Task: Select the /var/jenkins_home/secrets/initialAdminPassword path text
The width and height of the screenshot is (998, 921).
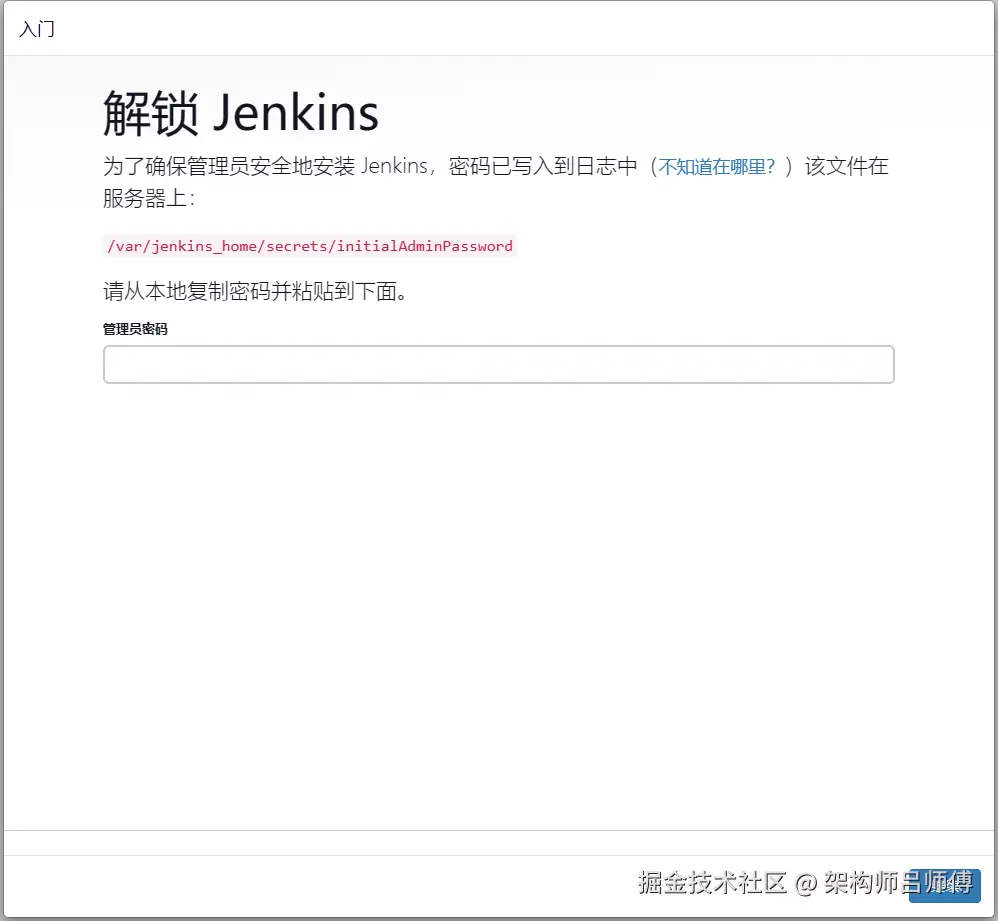Action: click(310, 246)
